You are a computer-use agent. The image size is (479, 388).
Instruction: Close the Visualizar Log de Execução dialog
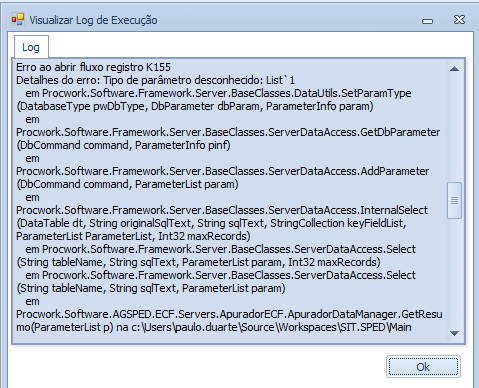click(x=459, y=20)
